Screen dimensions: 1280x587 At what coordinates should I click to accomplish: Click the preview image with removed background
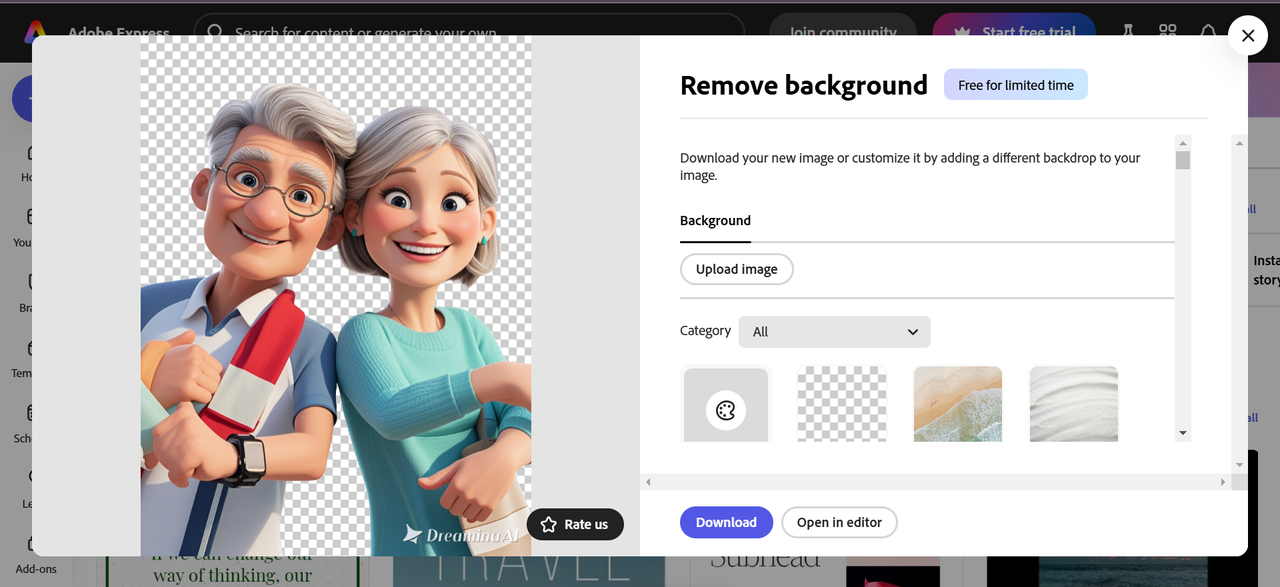click(336, 296)
